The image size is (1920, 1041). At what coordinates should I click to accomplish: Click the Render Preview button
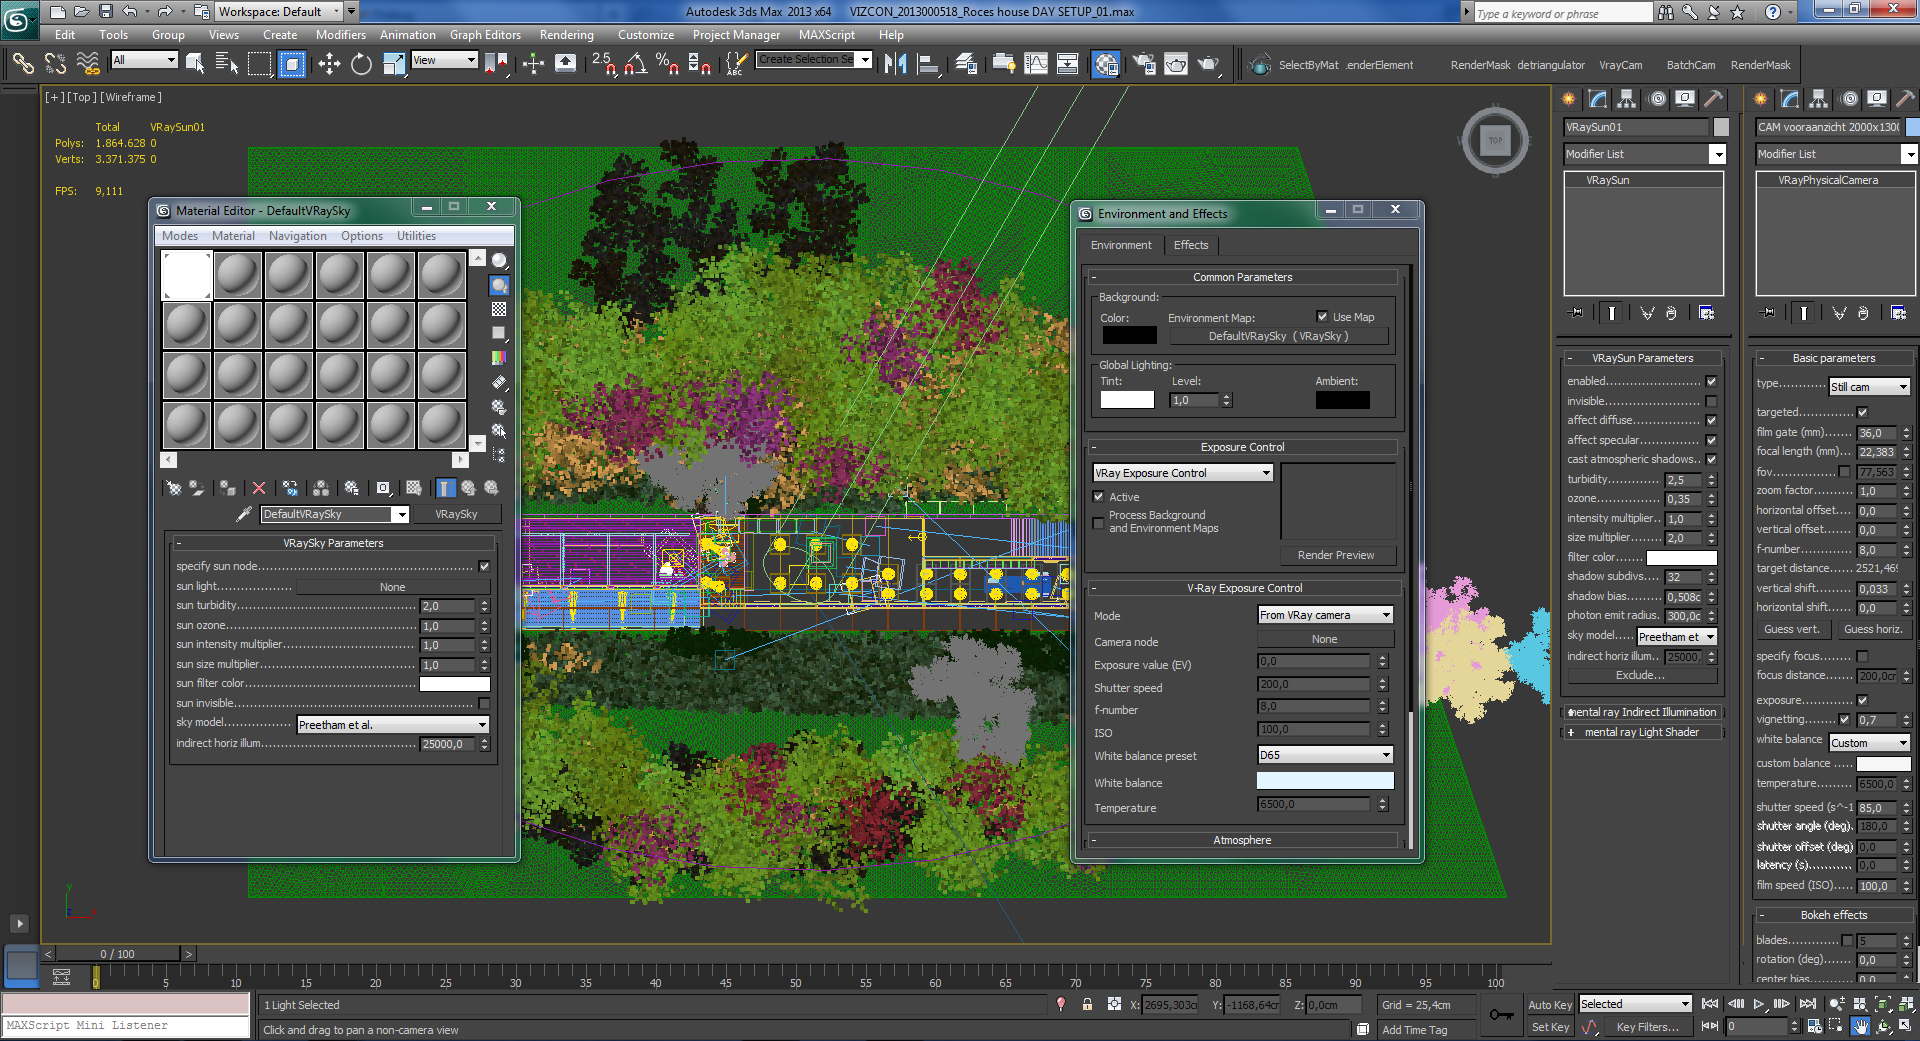tap(1336, 555)
